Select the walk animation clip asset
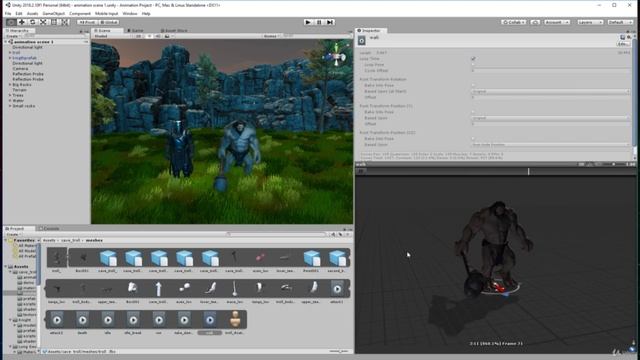This screenshot has height=360, width=640. [x=210, y=320]
